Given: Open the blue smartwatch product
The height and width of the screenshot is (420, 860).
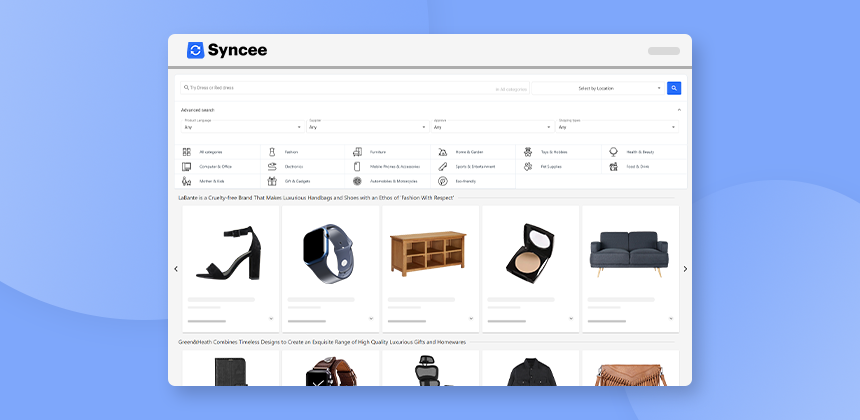Looking at the screenshot, I should (331, 269).
